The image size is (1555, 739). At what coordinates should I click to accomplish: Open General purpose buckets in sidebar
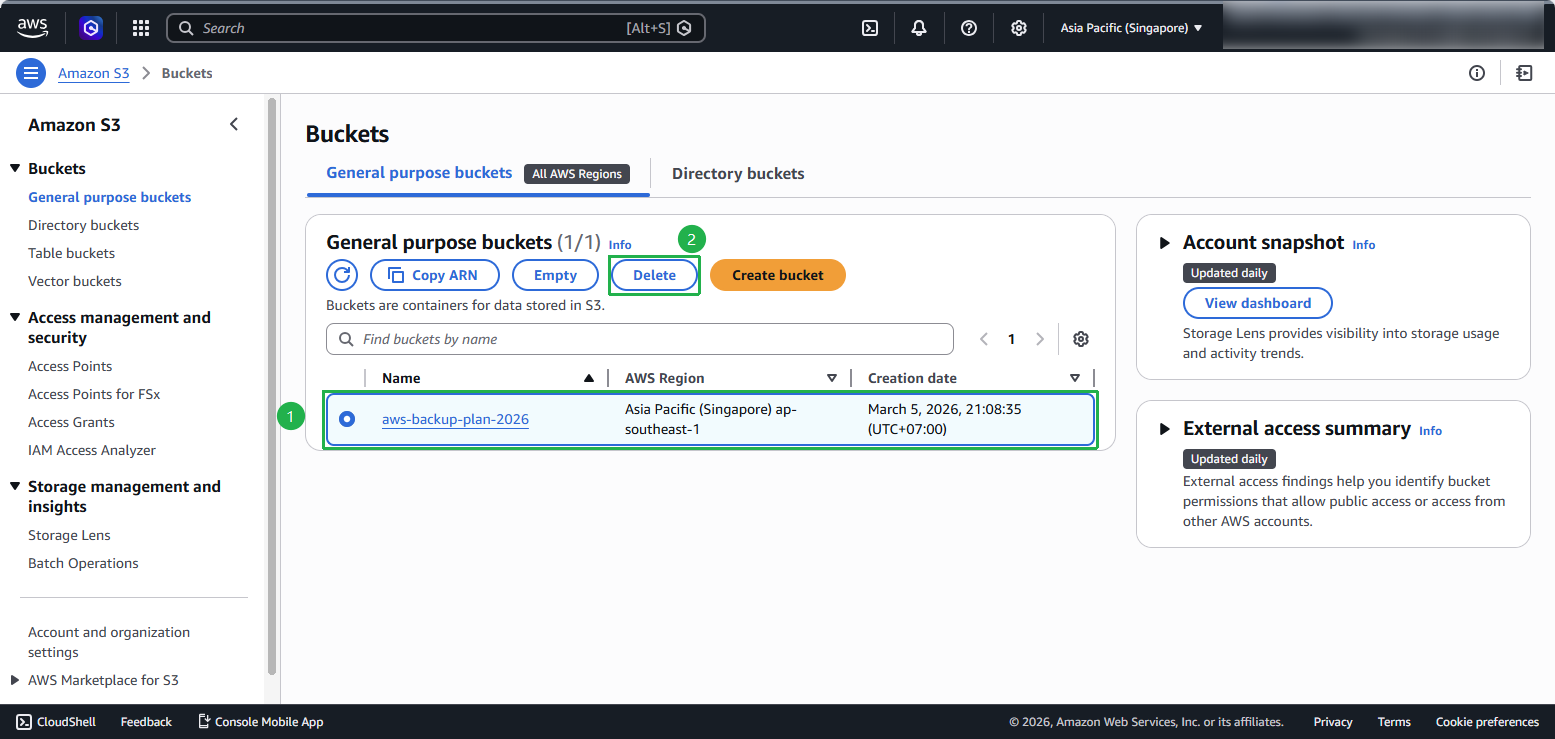click(x=110, y=197)
